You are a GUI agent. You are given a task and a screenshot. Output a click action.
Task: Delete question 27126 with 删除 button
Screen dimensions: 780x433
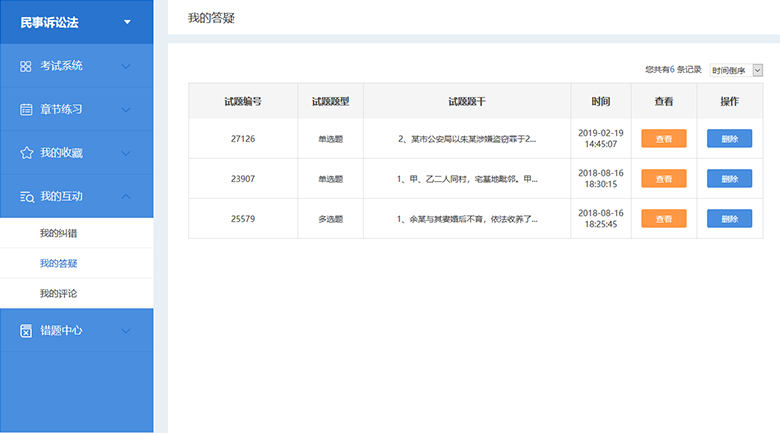[x=729, y=139]
